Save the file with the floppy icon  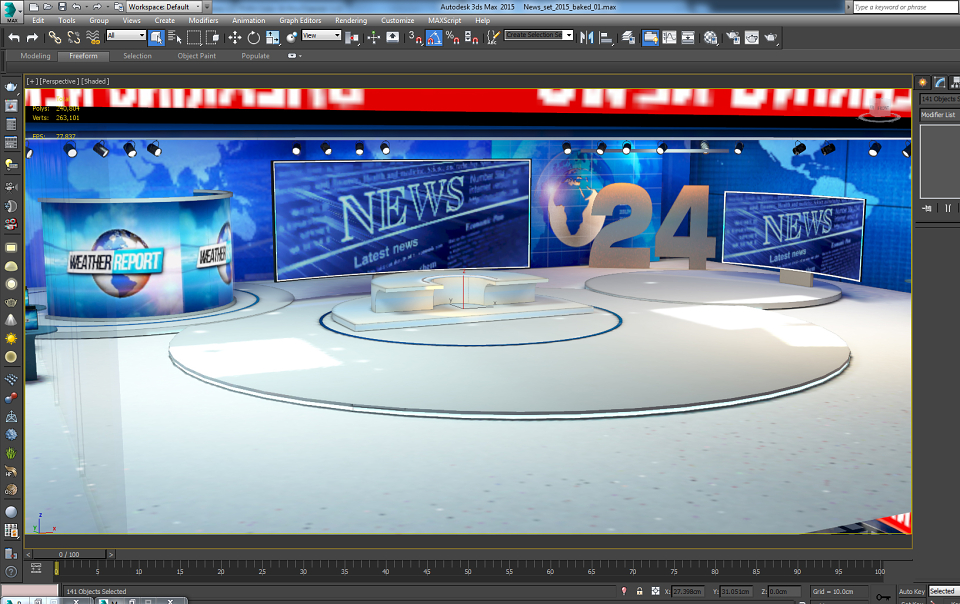tap(62, 7)
